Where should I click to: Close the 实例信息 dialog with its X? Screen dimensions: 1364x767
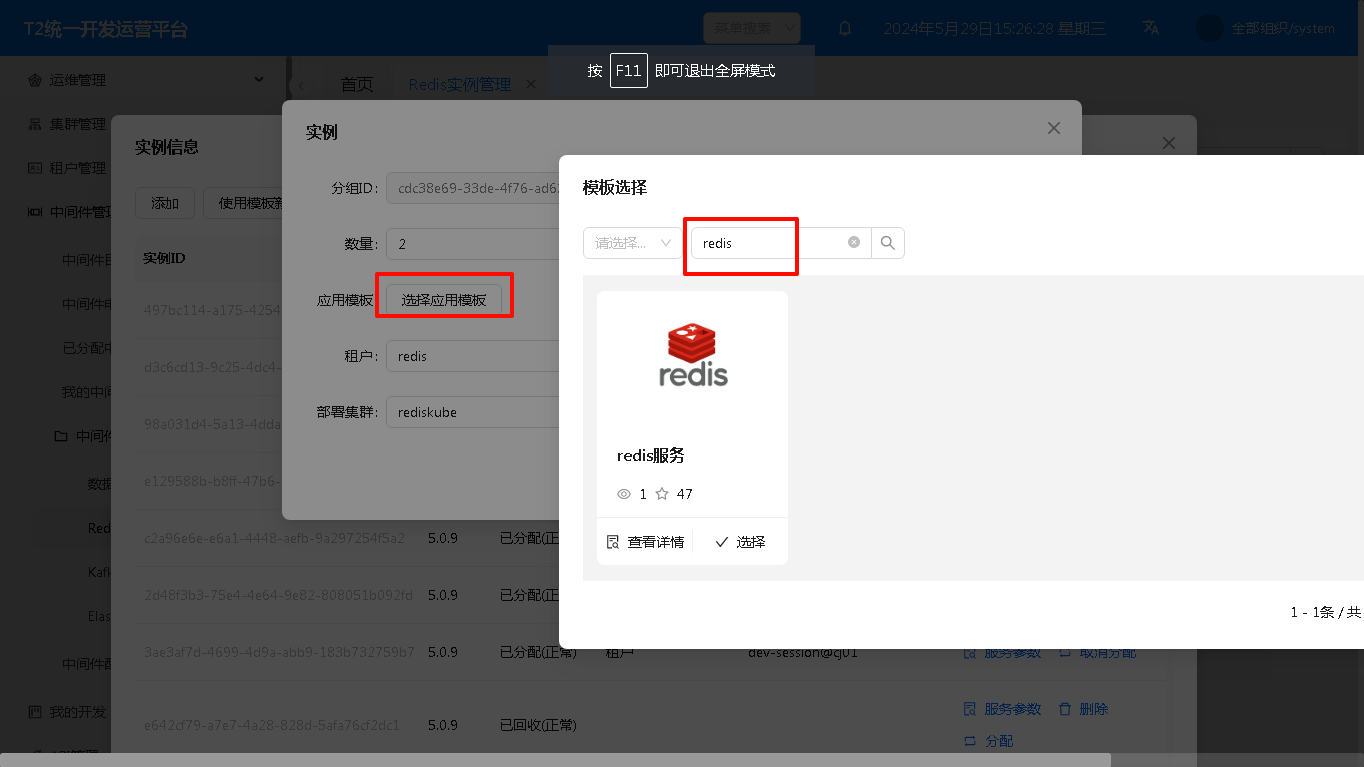pos(1169,144)
